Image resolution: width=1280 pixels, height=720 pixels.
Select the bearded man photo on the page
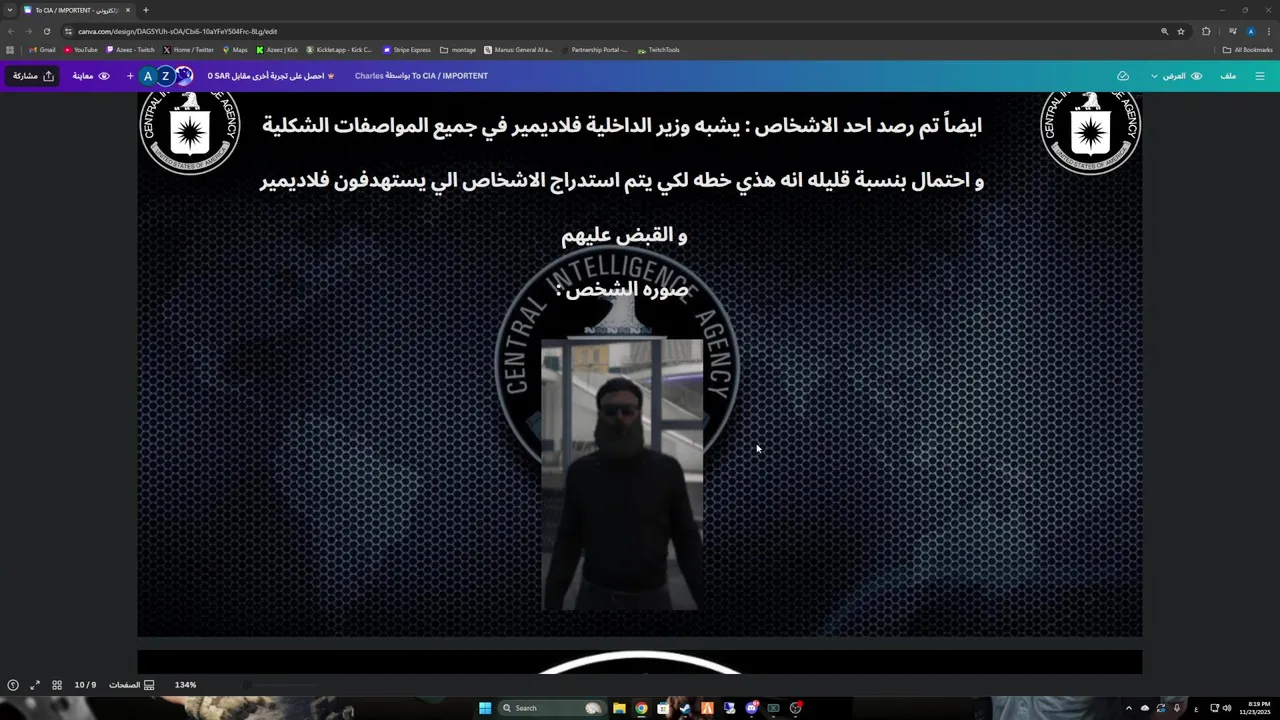(x=621, y=474)
